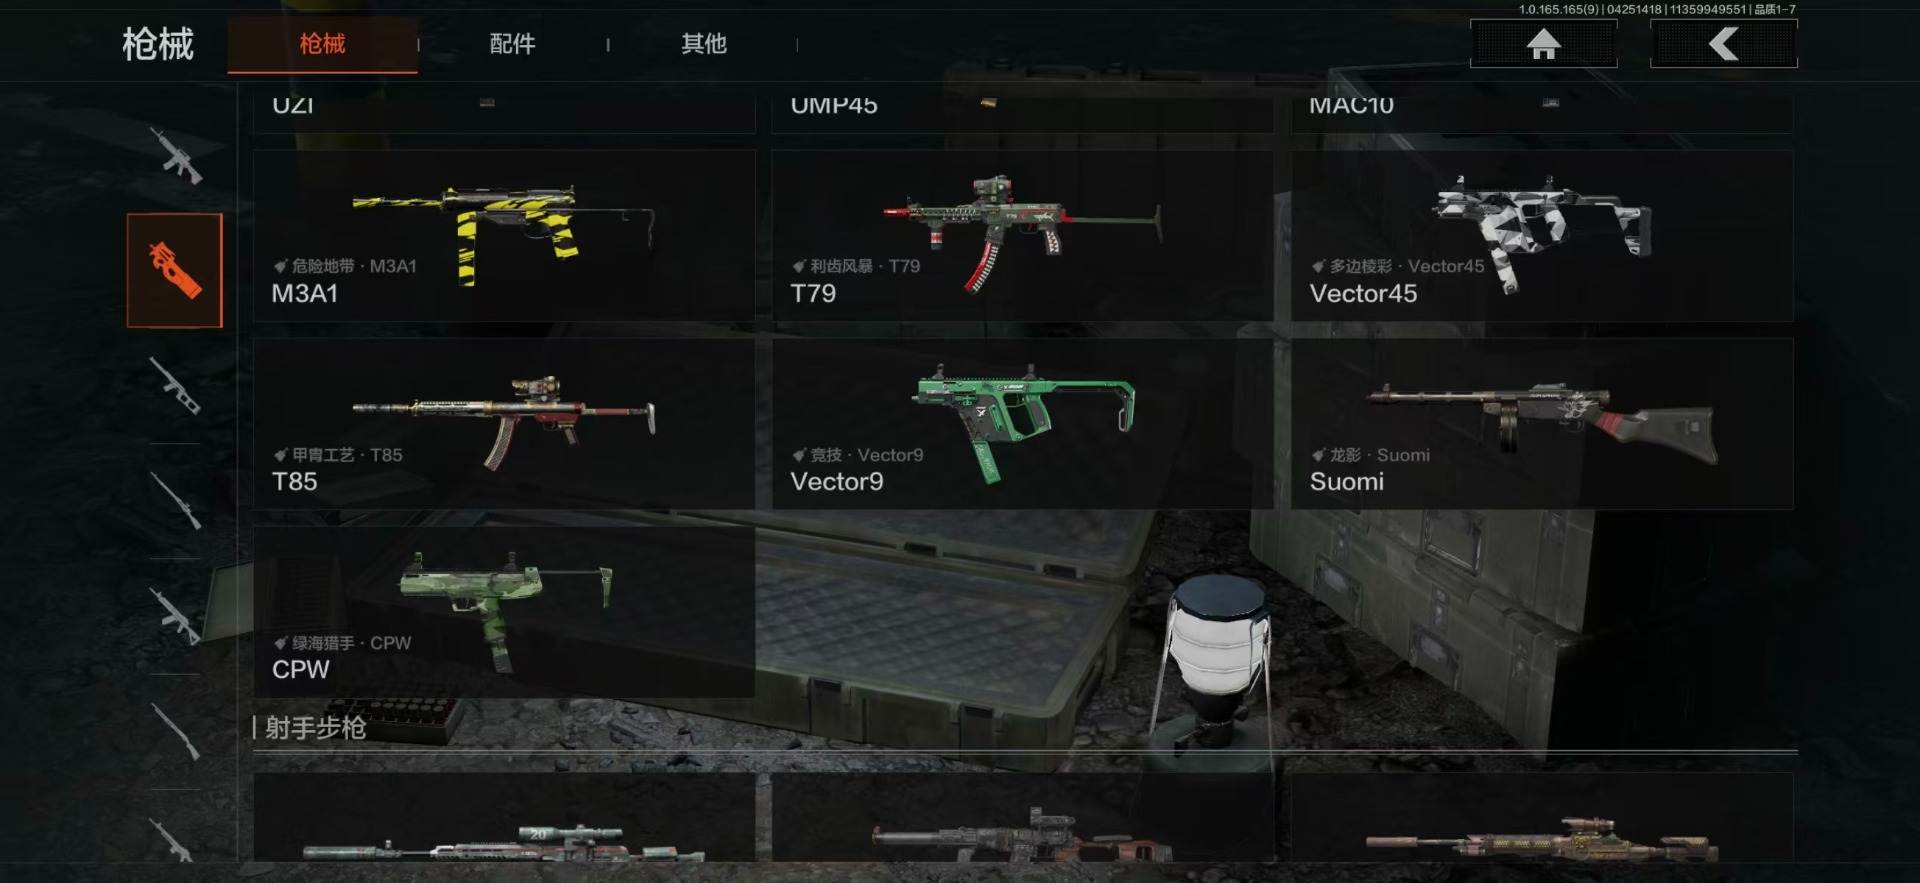Click the 射手步枪 section header
The width and height of the screenshot is (1920, 883).
click(x=315, y=728)
